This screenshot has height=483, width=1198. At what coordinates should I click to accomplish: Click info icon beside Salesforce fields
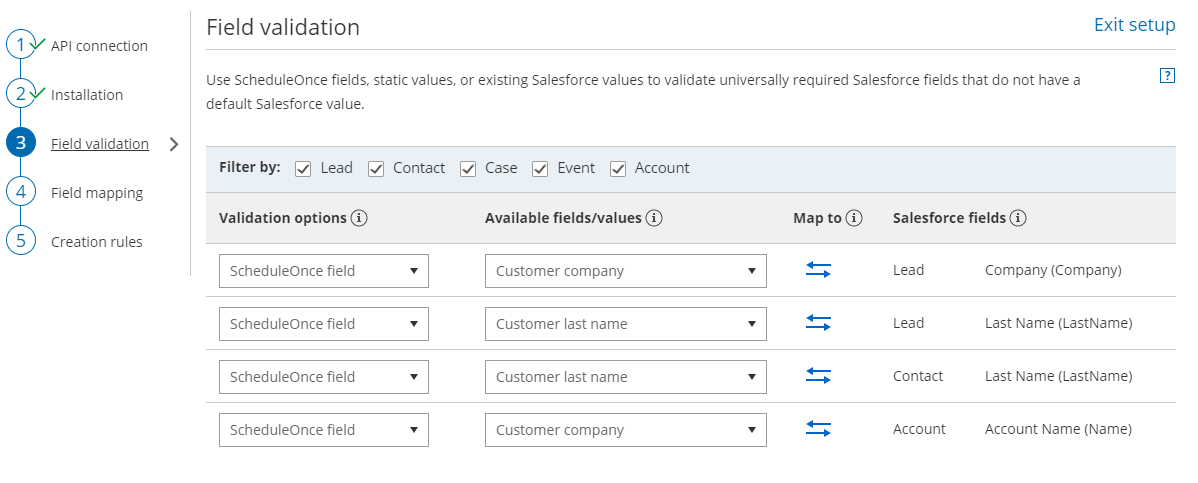1018,218
